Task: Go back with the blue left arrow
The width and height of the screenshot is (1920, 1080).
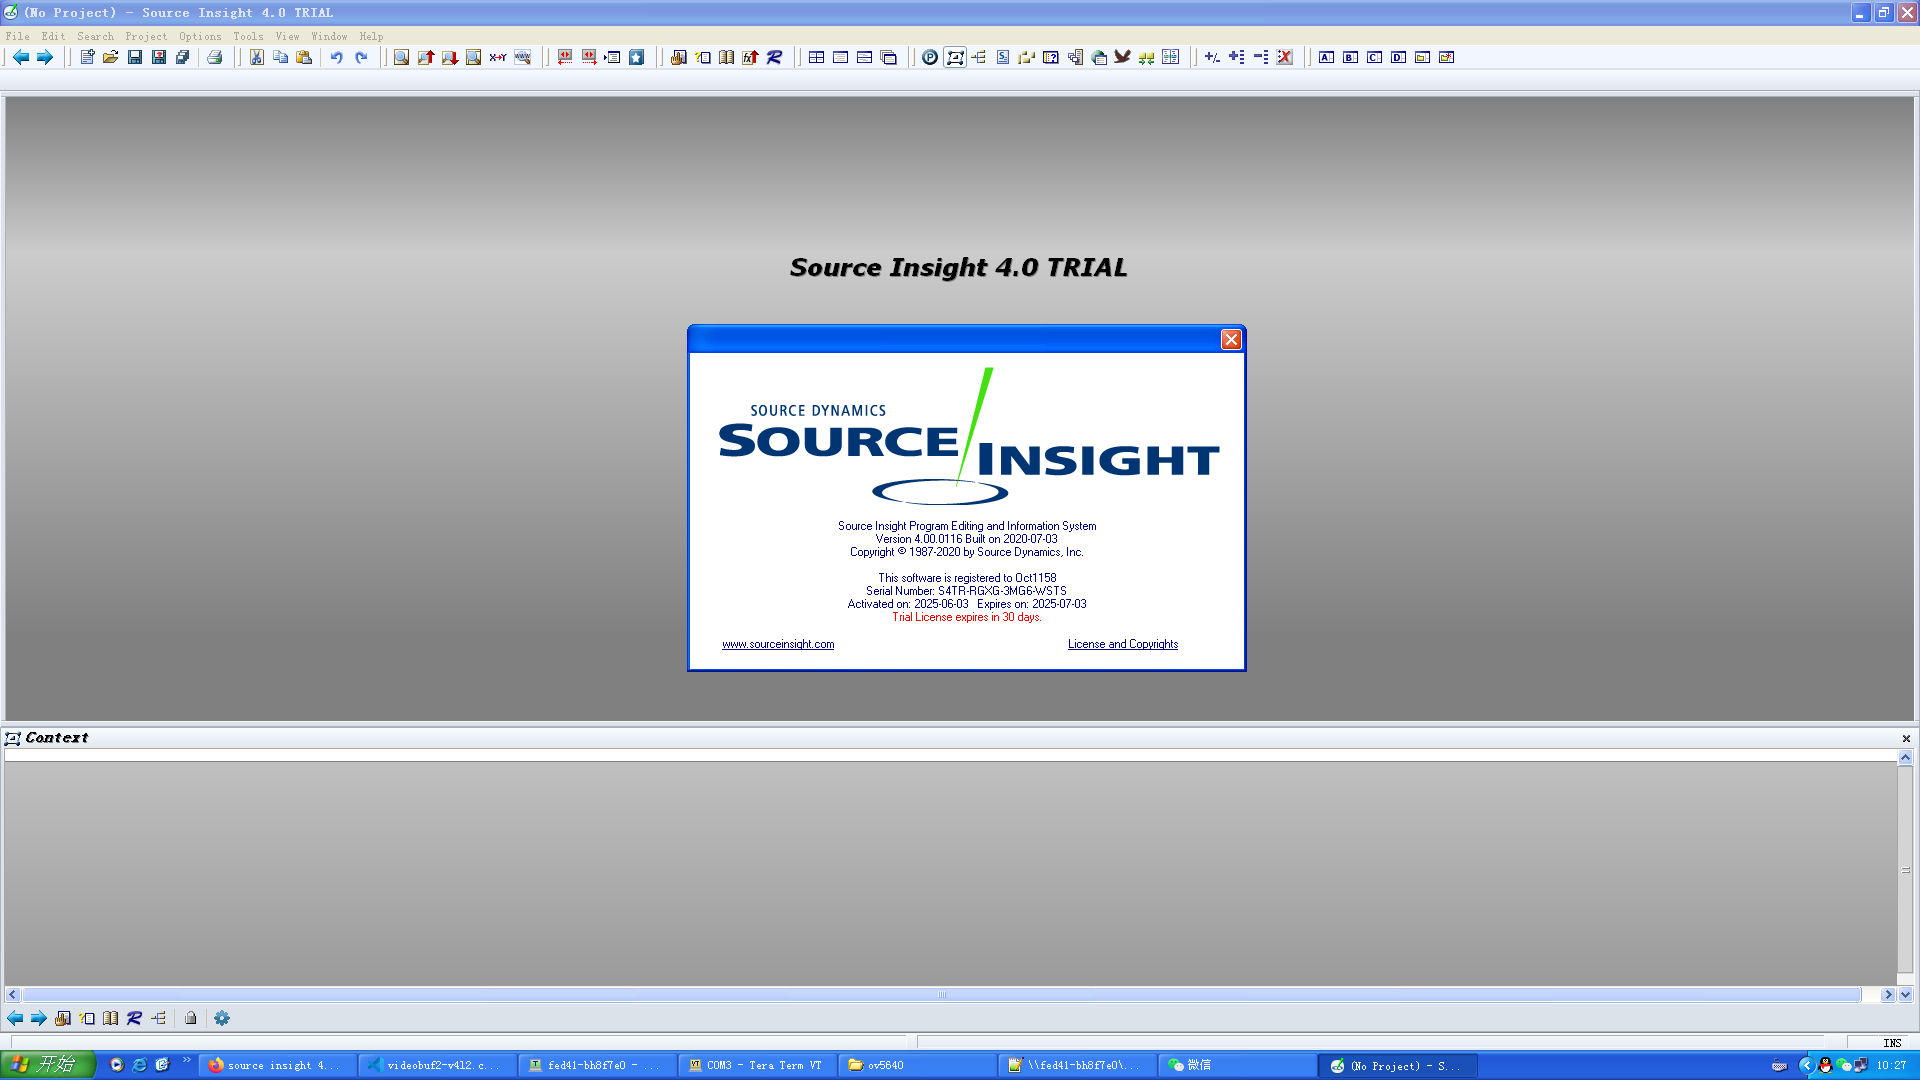Action: [21, 57]
